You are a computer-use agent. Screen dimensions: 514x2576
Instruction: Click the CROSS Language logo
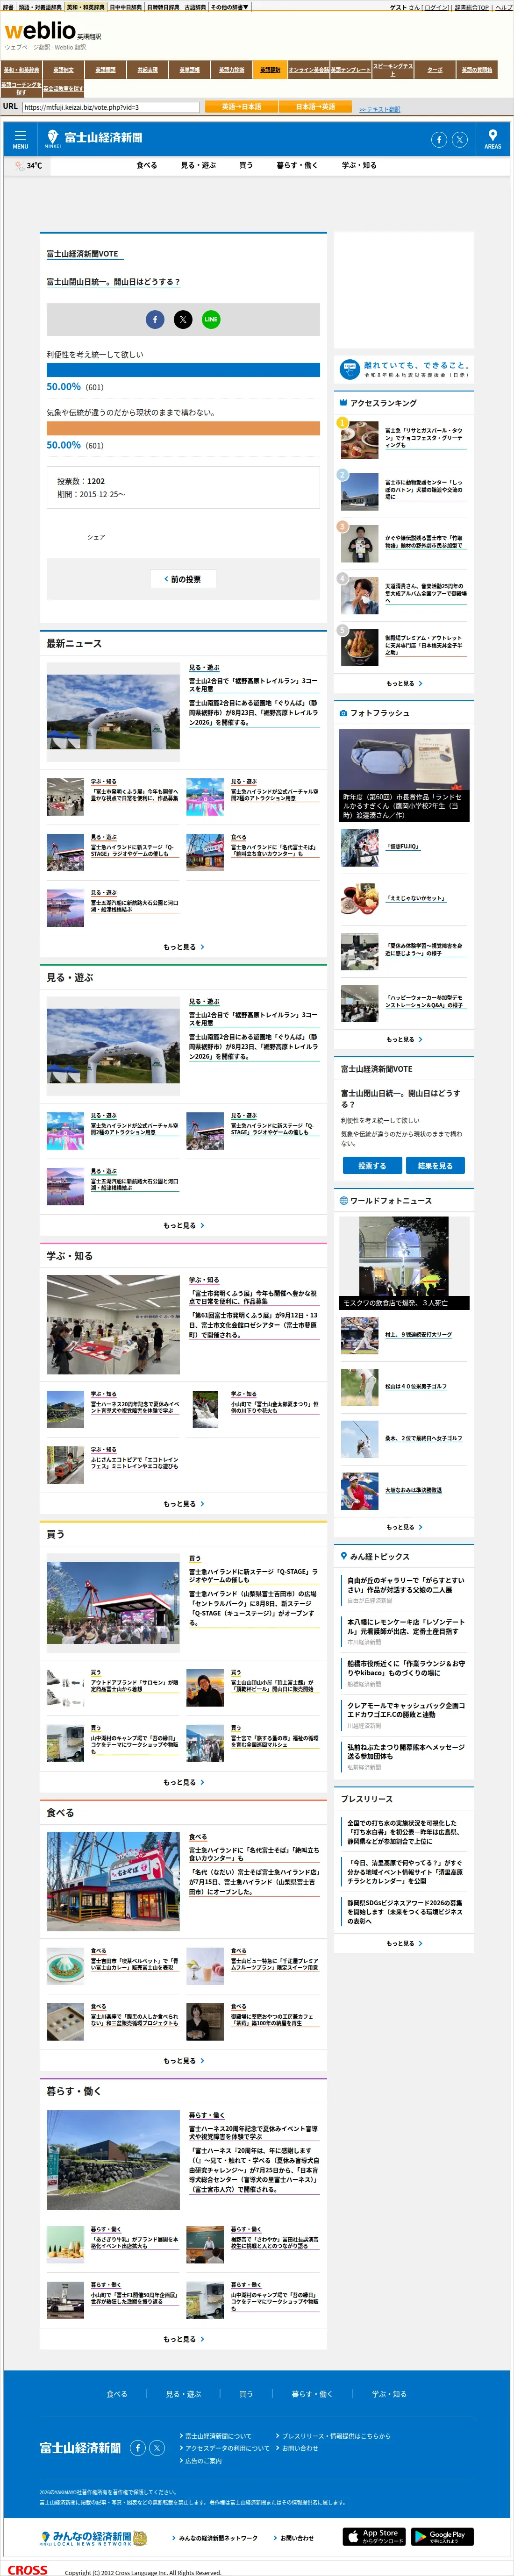(x=27, y=2569)
